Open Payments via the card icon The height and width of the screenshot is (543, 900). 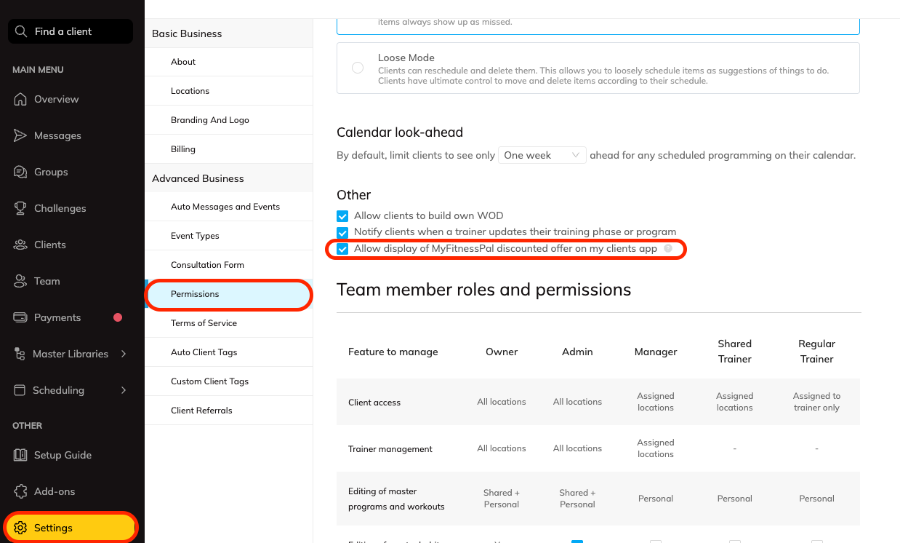click(20, 318)
